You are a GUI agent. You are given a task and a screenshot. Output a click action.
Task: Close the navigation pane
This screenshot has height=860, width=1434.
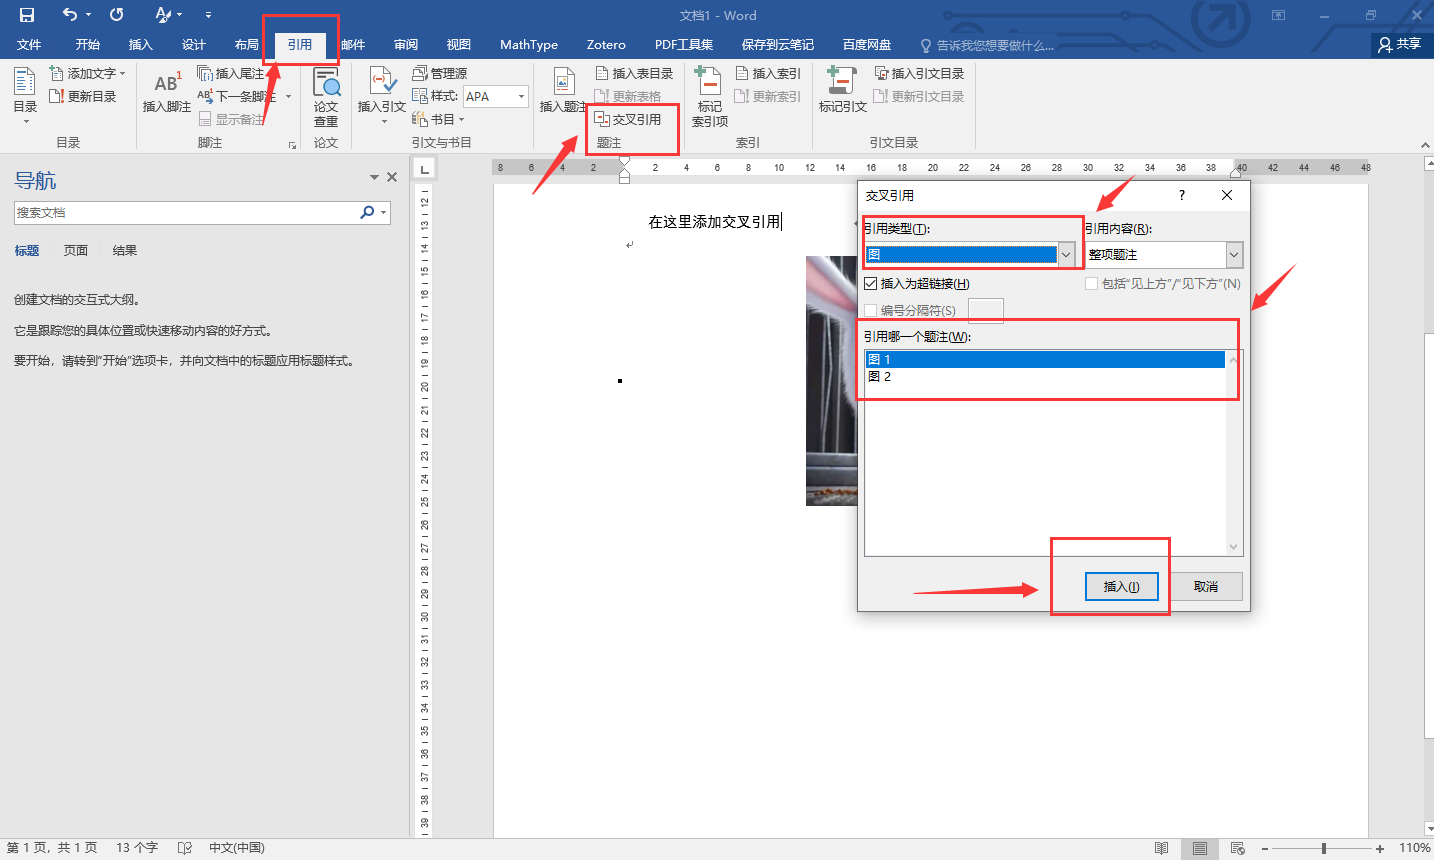392,177
